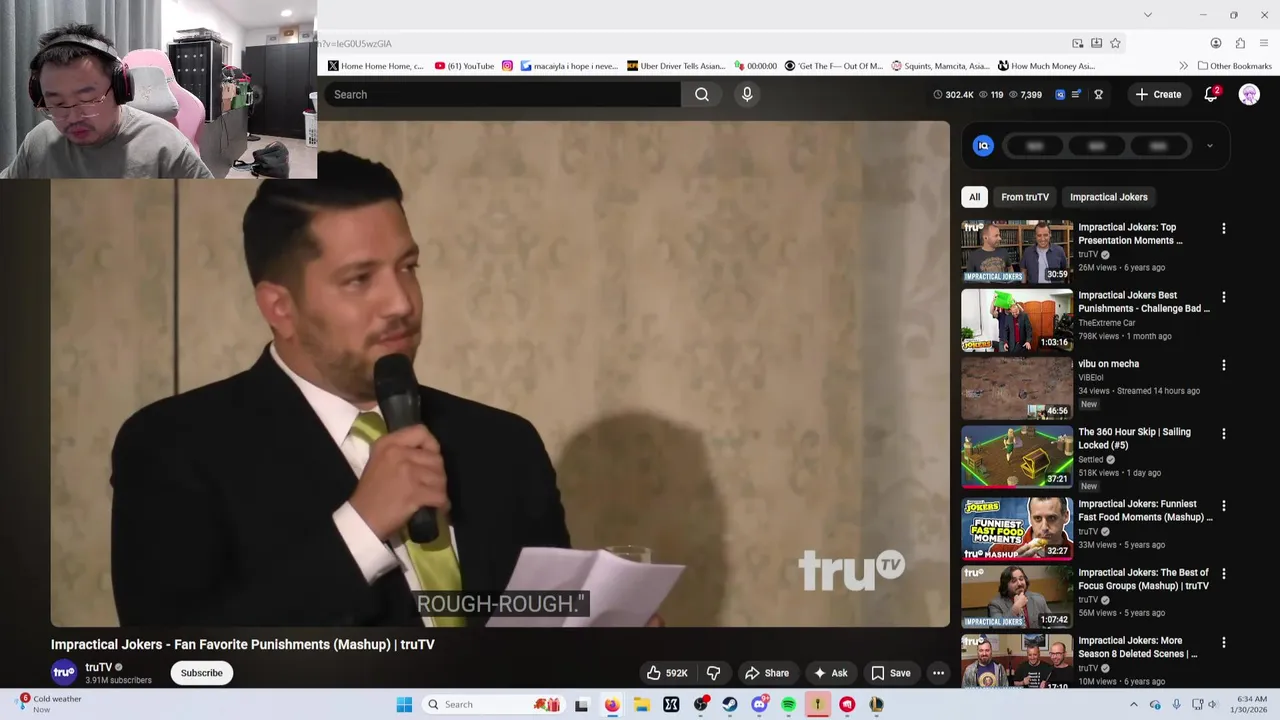Image resolution: width=1280 pixels, height=720 pixels.
Task: Pause video by clicking the player
Action: (500, 374)
